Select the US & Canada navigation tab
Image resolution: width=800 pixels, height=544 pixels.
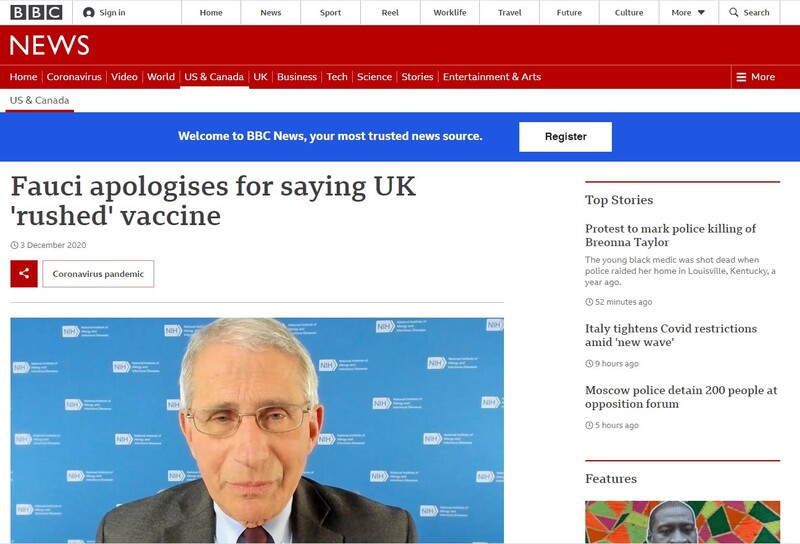(214, 77)
